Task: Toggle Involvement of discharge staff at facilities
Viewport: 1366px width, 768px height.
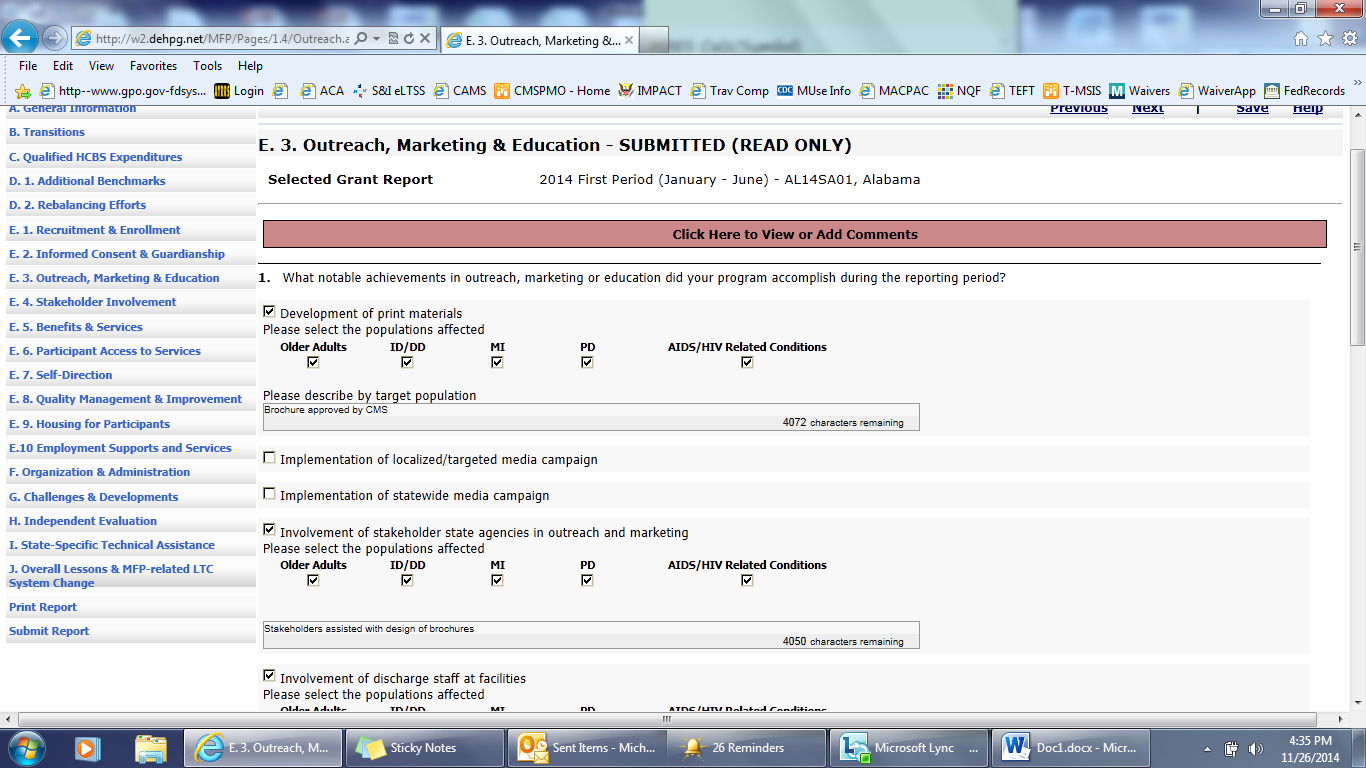Action: point(269,676)
